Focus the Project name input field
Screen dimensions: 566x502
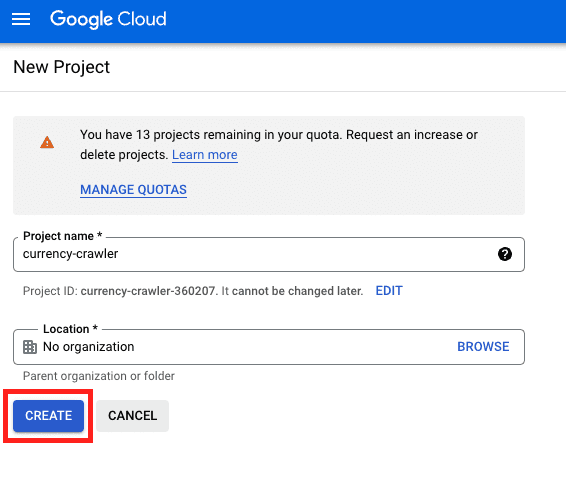tap(269, 254)
